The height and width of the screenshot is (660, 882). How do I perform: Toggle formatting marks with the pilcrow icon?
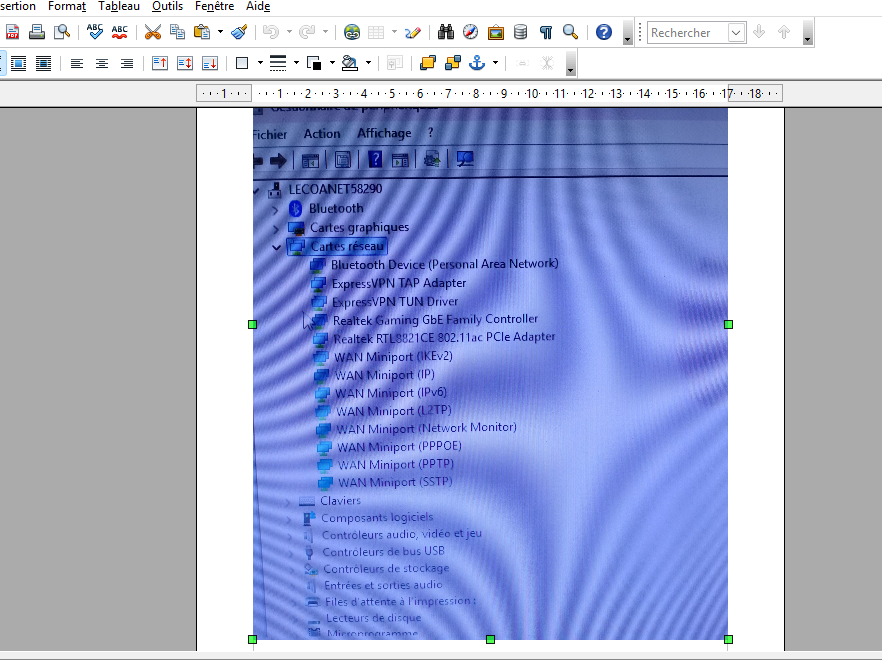tap(546, 32)
